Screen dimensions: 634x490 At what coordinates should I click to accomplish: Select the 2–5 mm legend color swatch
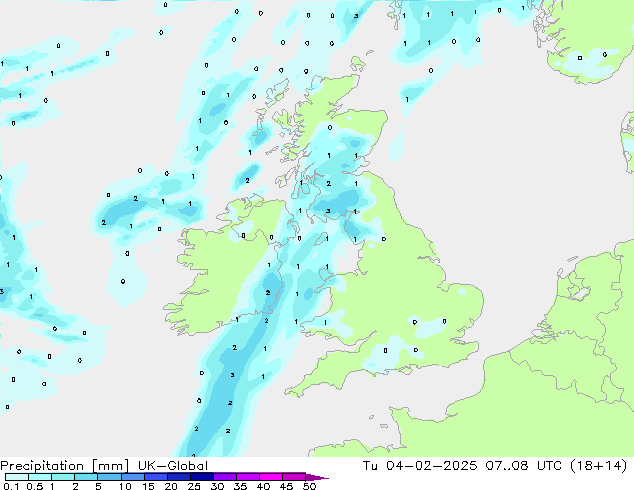(x=86, y=477)
